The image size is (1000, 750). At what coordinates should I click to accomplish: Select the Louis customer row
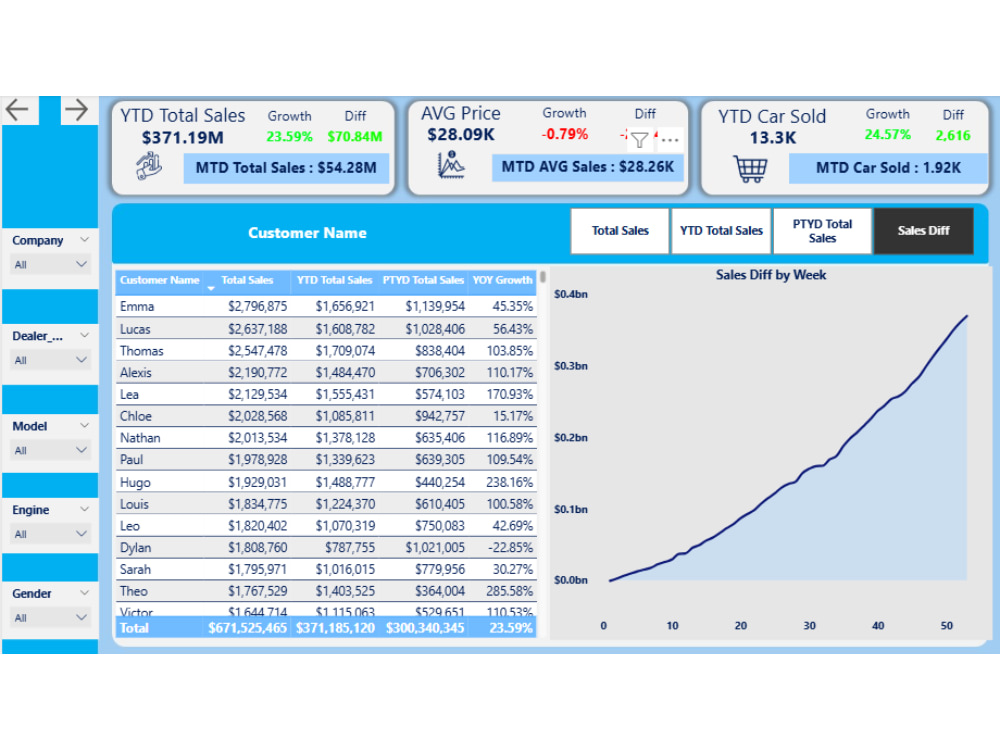[x=326, y=504]
